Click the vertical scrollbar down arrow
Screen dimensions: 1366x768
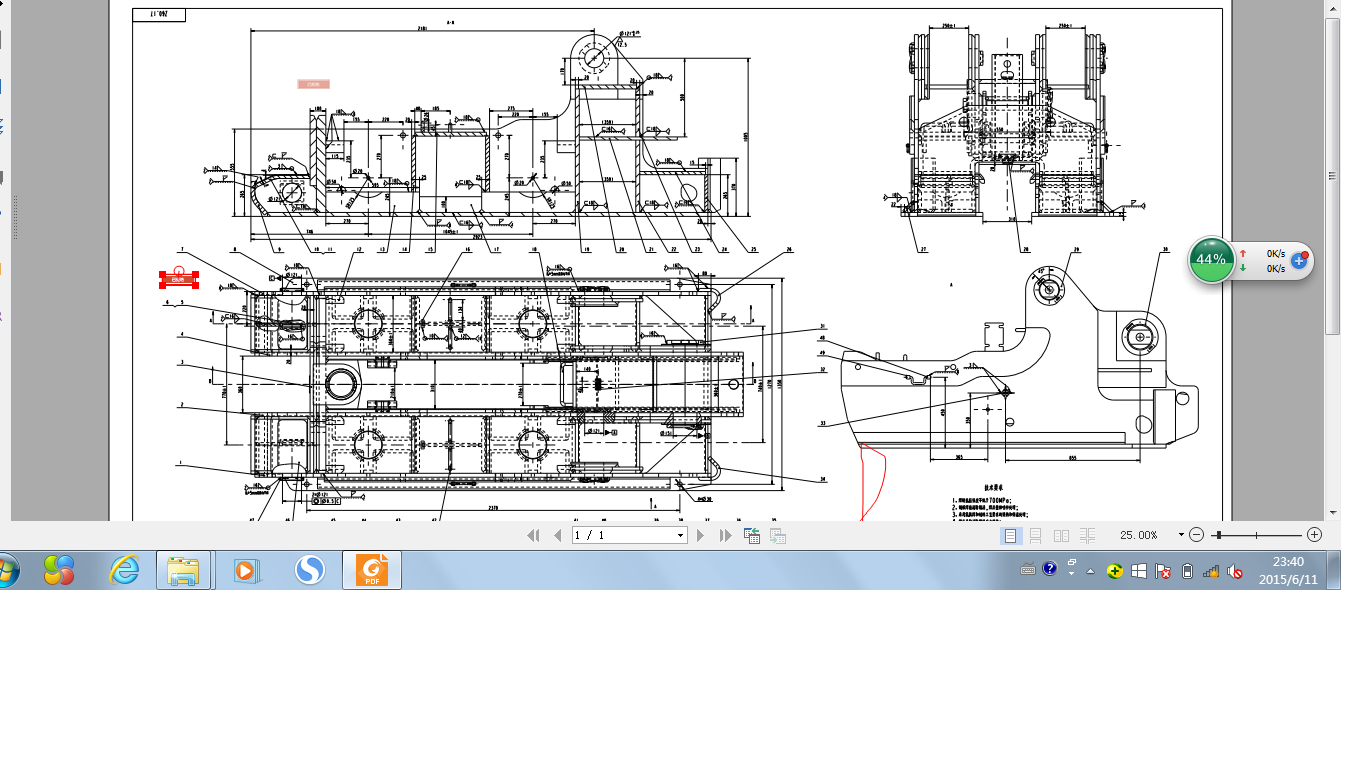coord(1332,511)
